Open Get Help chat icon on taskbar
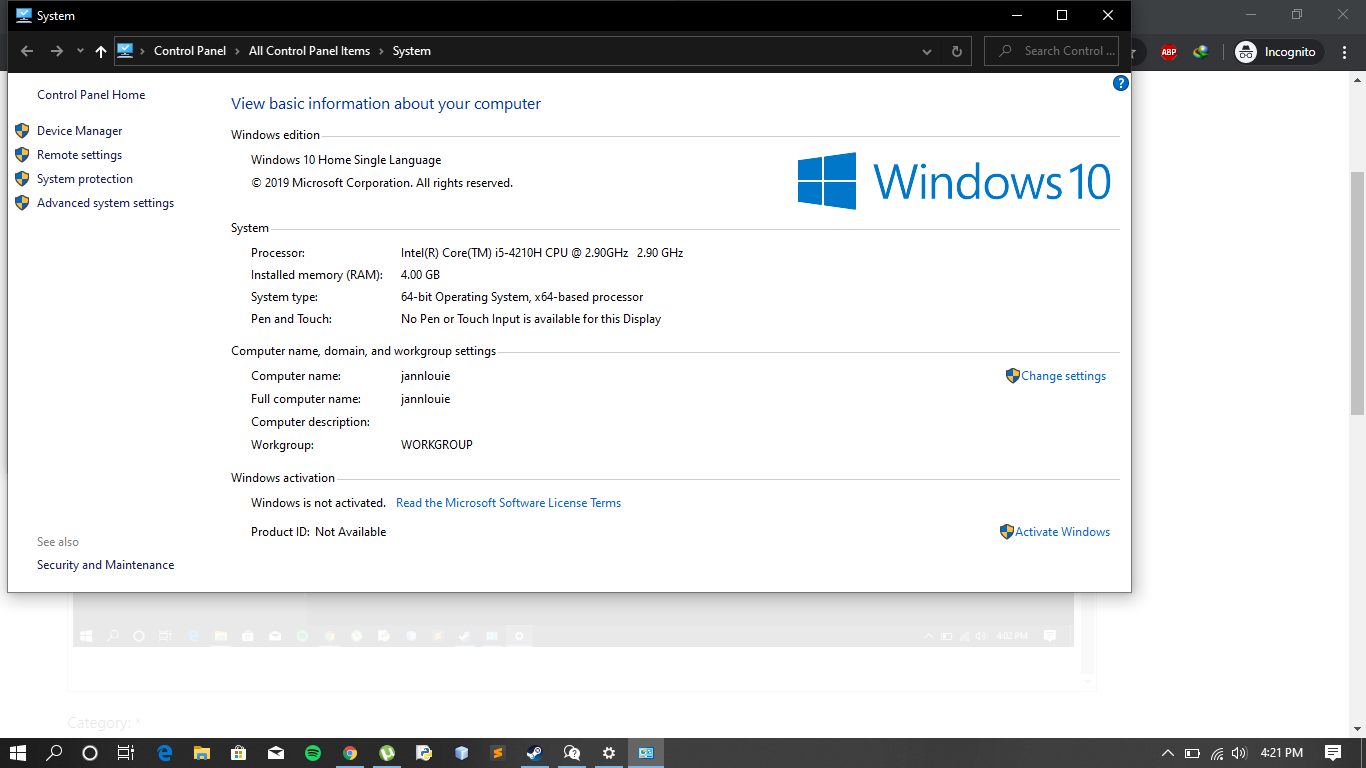 [572, 753]
